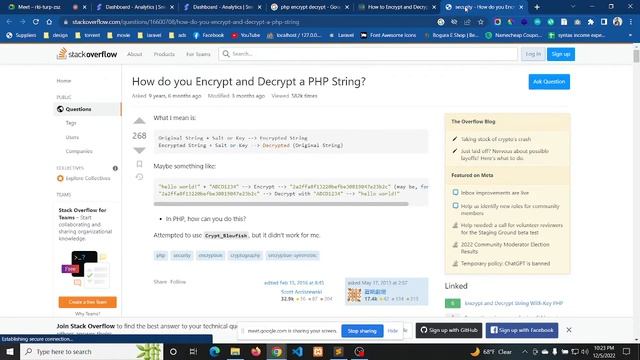640x360 pixels.
Task: Downvote the question with the down arrow
Action: [139, 151]
